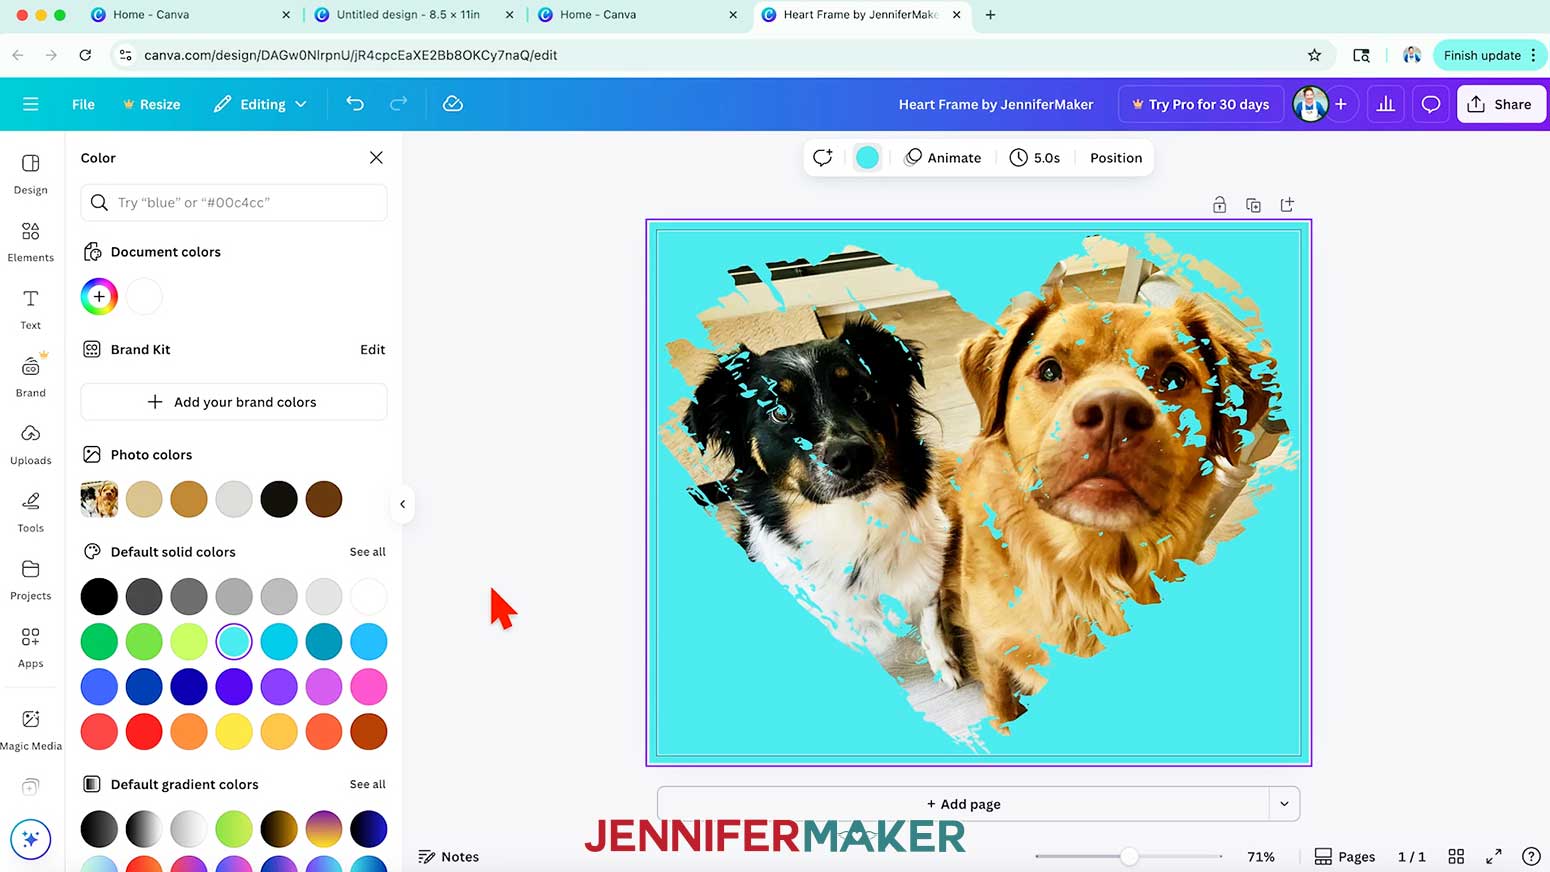
Task: Check cloud save status icon
Action: click(453, 104)
